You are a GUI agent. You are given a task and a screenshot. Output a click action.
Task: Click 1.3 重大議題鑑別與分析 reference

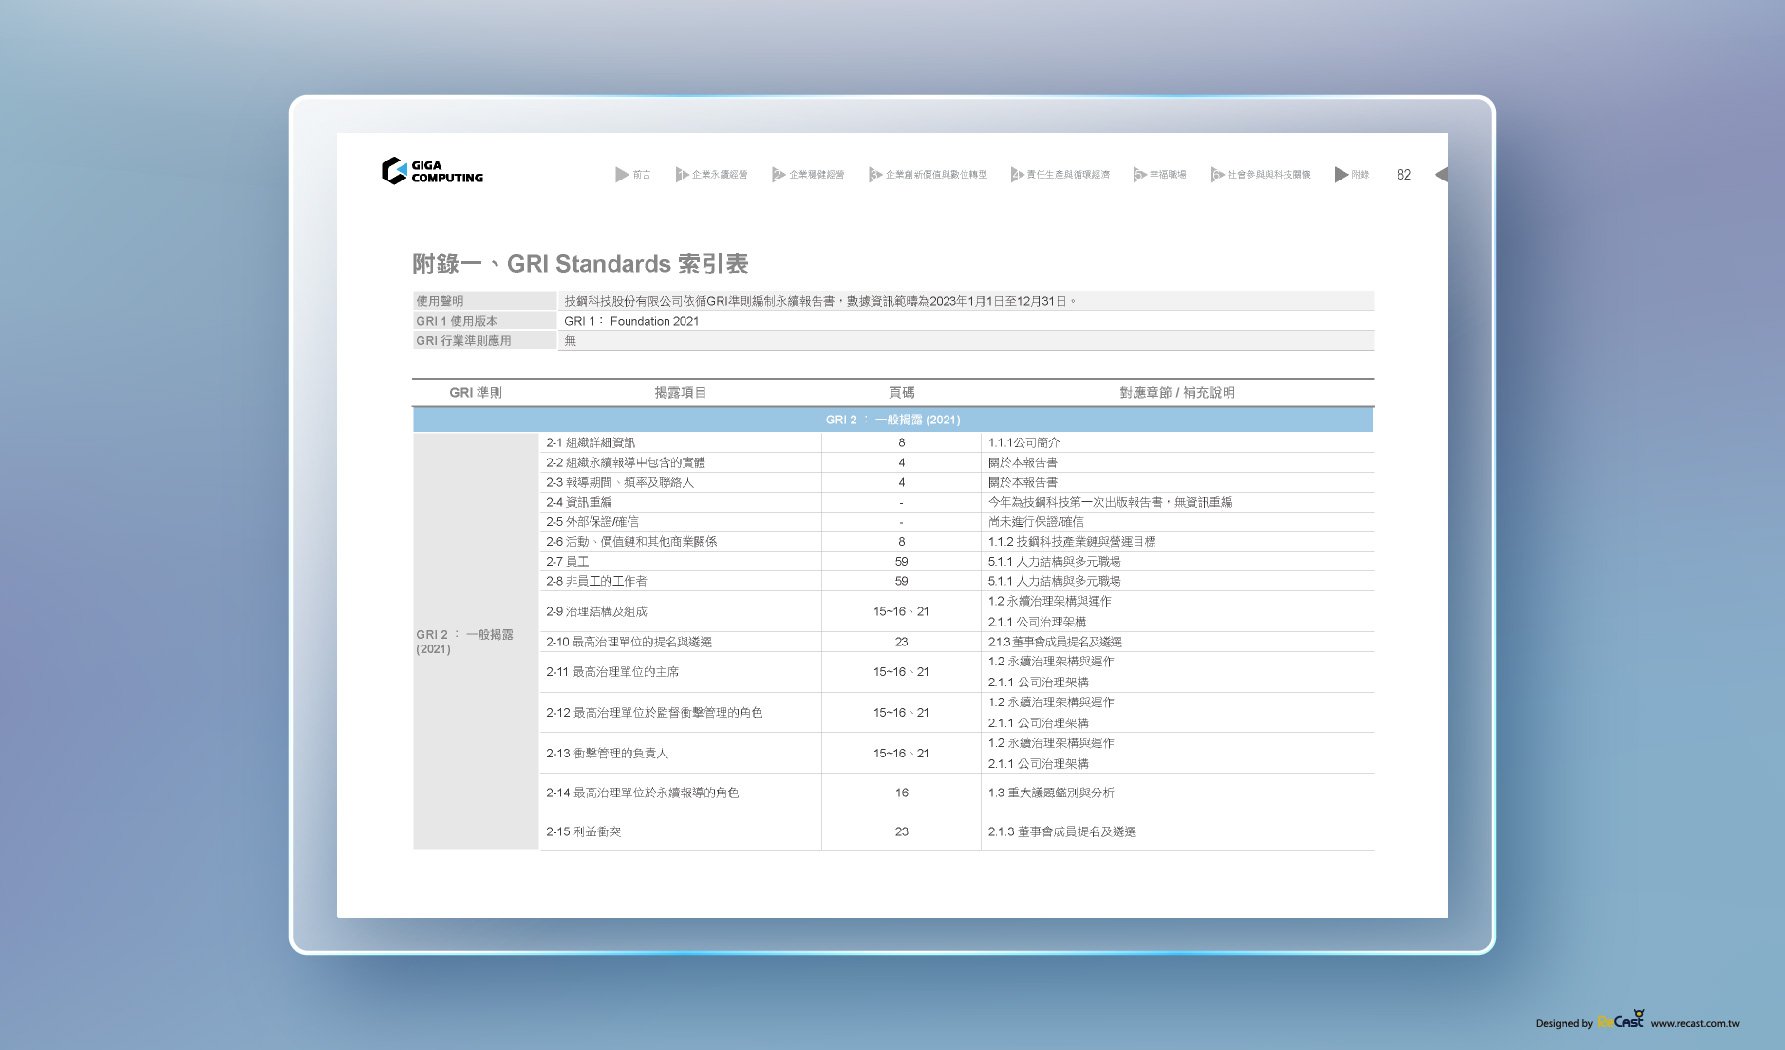[x=1051, y=793]
